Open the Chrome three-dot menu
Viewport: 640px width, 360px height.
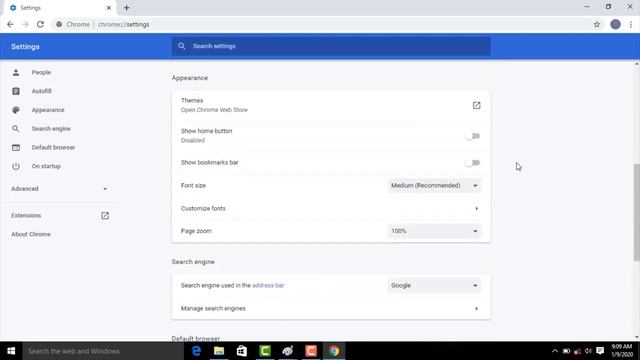[x=631, y=24]
